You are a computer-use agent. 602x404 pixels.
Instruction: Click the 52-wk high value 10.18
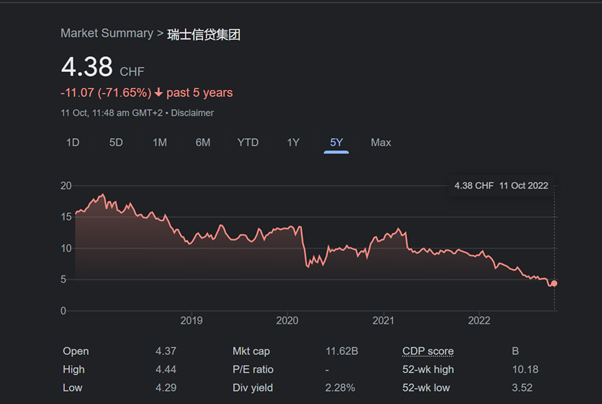[525, 369]
